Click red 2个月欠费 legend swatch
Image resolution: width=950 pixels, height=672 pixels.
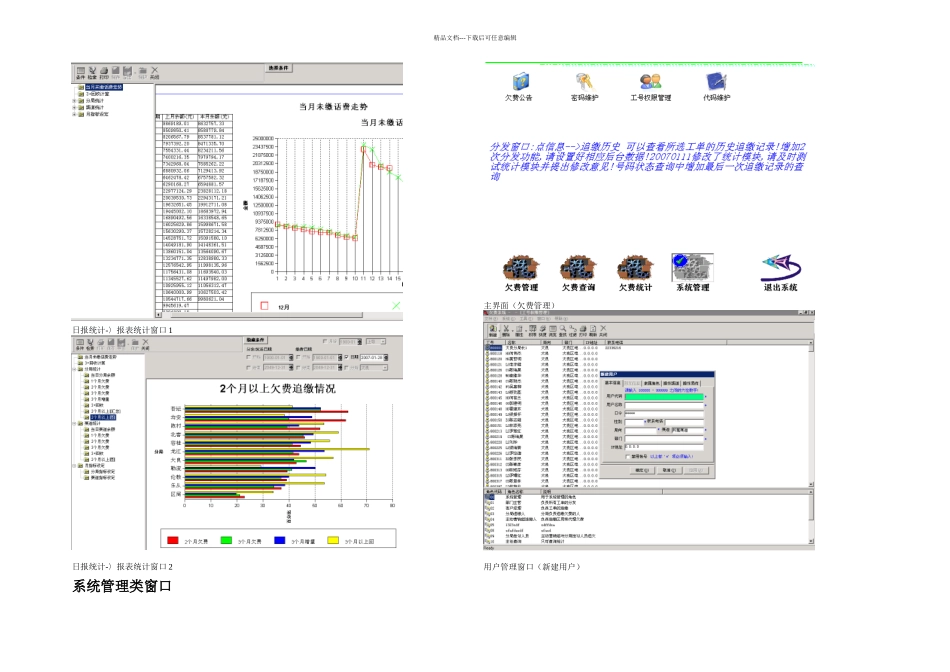(173, 540)
